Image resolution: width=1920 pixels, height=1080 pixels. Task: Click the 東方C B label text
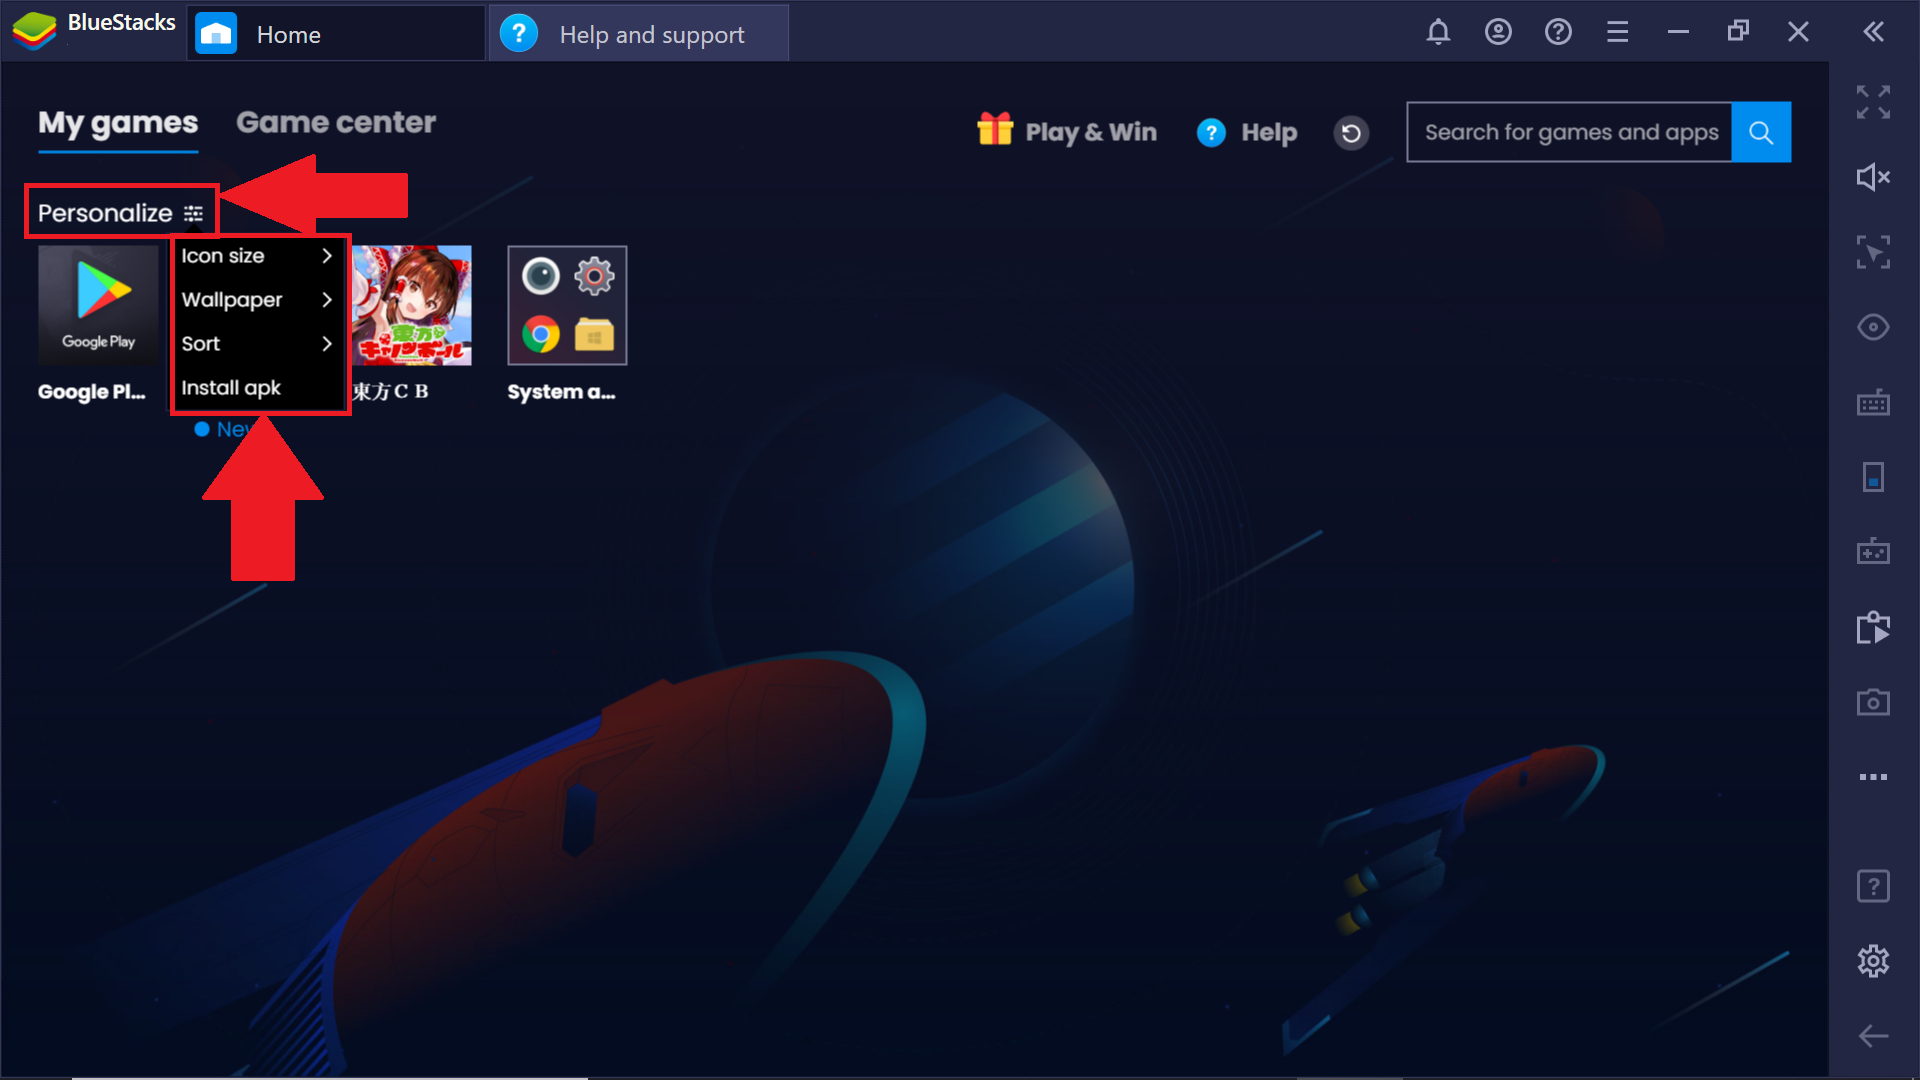point(391,391)
